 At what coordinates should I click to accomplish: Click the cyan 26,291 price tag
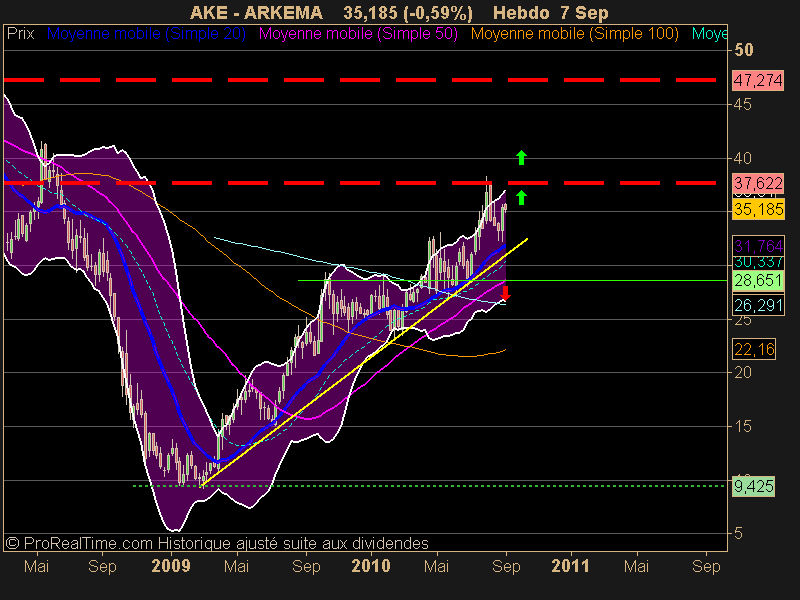(758, 305)
